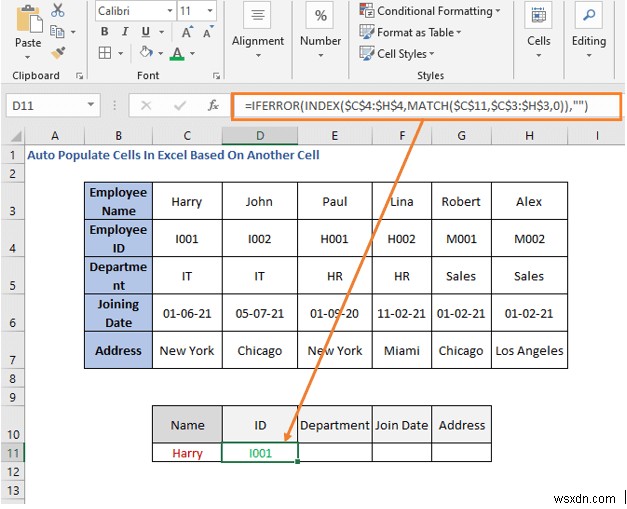Click the Paste clipboard icon
The height and width of the screenshot is (509, 627).
[x=29, y=19]
